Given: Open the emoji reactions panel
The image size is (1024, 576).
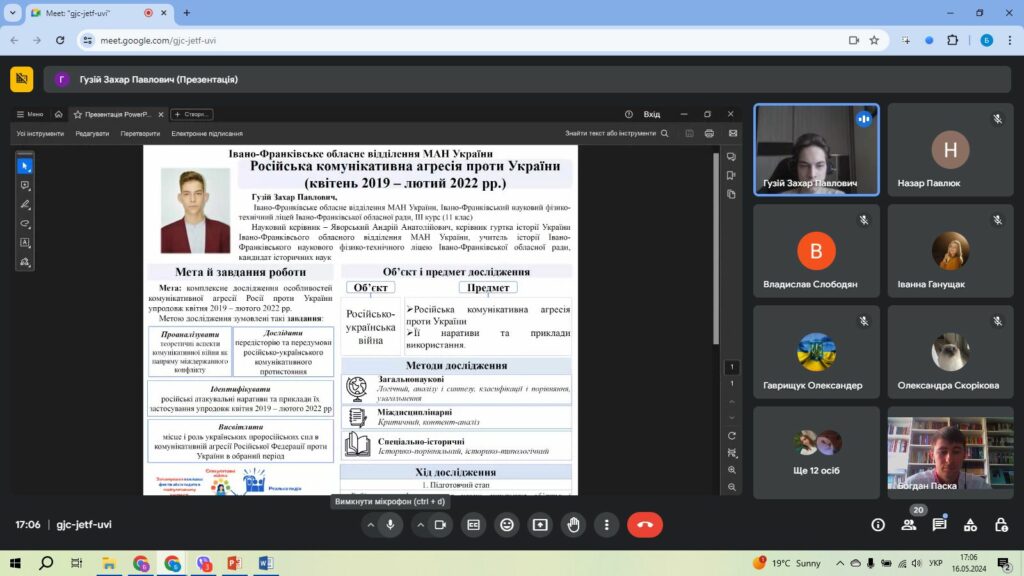Looking at the screenshot, I should click(x=507, y=524).
